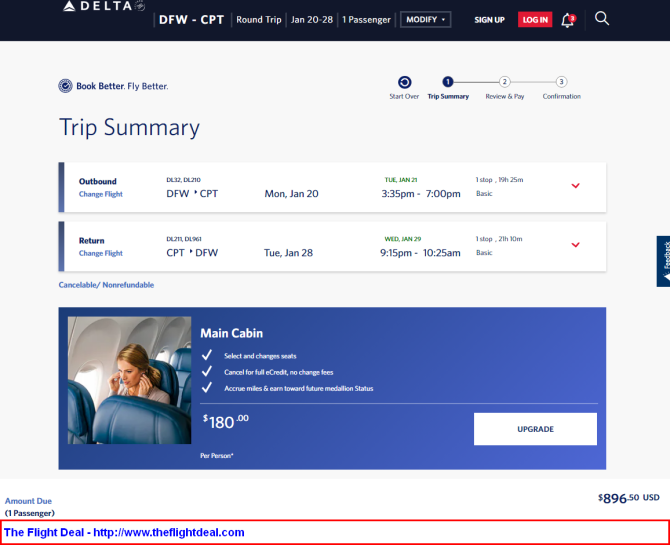Click the red LOG IN button
Screen dimensions: 670x545
(x=535, y=20)
